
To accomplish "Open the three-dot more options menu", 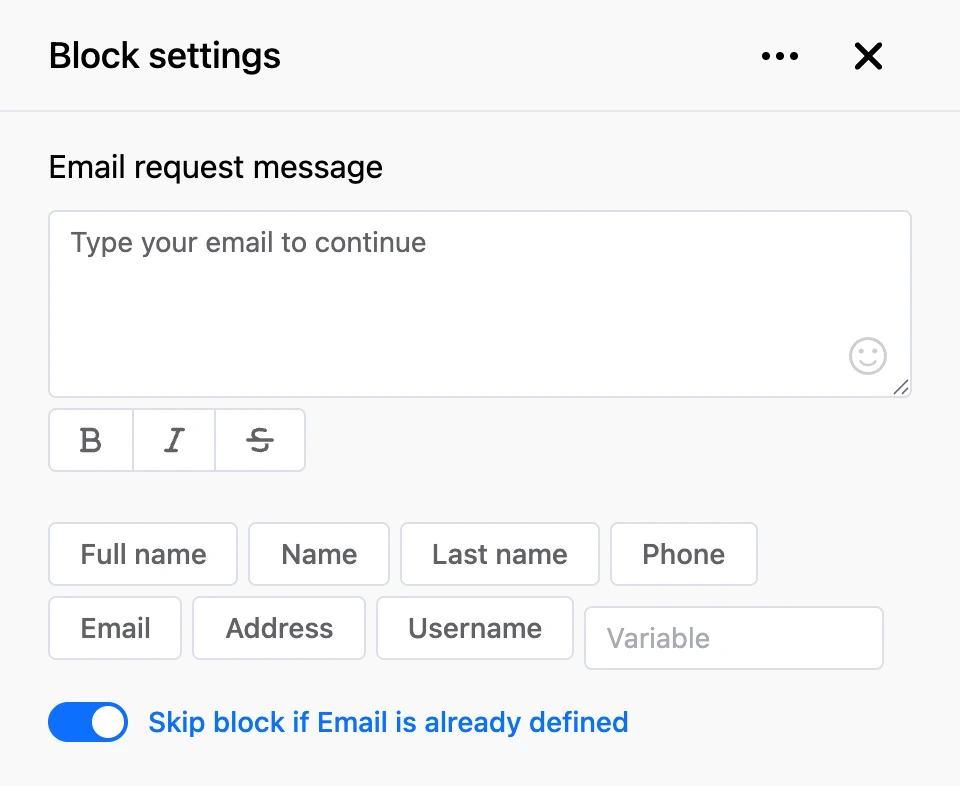I will tap(779, 56).
